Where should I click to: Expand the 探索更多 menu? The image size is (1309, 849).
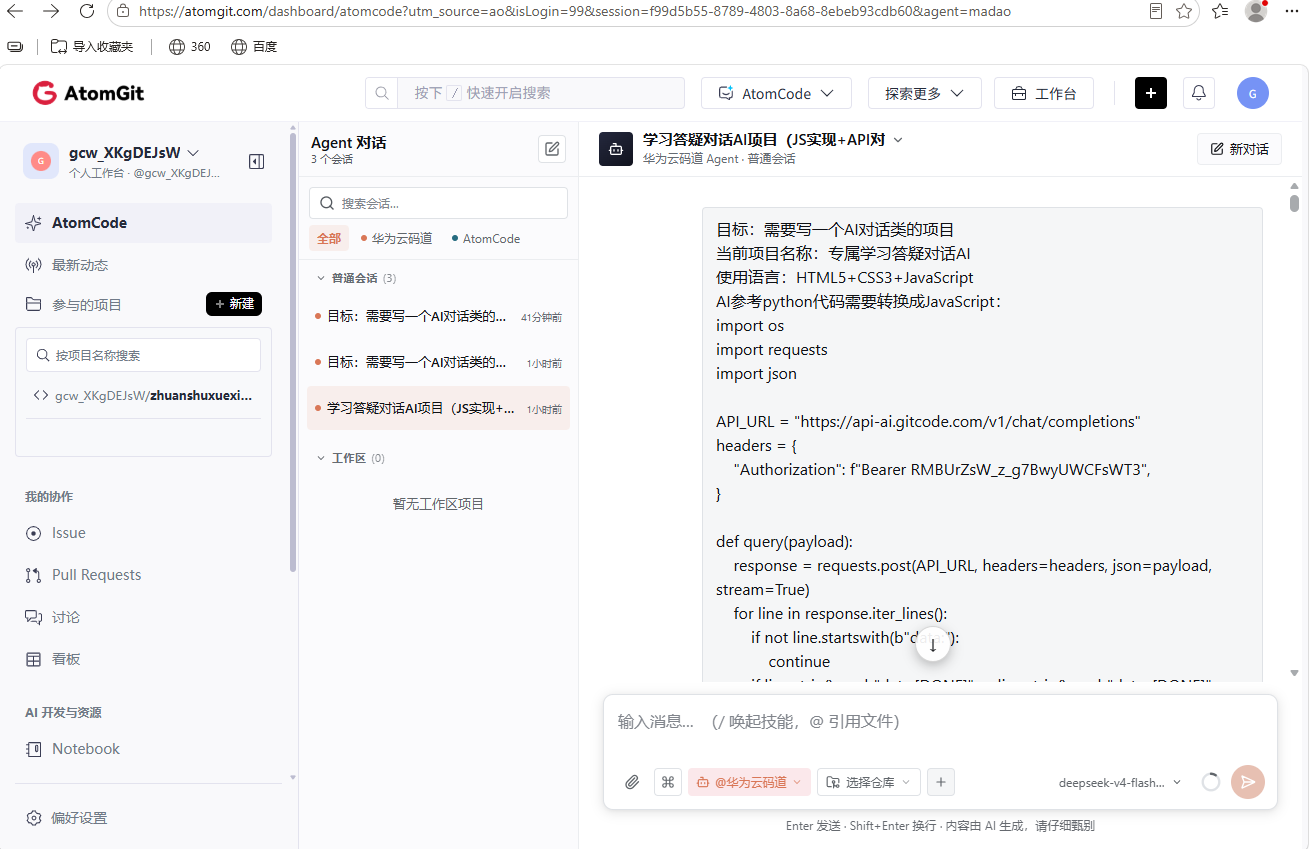click(x=925, y=93)
